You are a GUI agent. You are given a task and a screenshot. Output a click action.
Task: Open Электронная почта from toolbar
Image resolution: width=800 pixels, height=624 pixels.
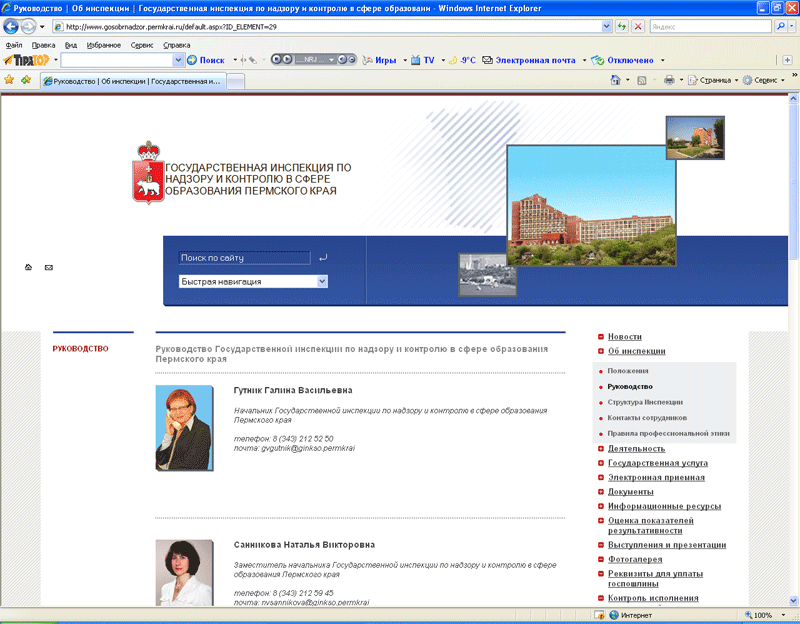pos(529,60)
